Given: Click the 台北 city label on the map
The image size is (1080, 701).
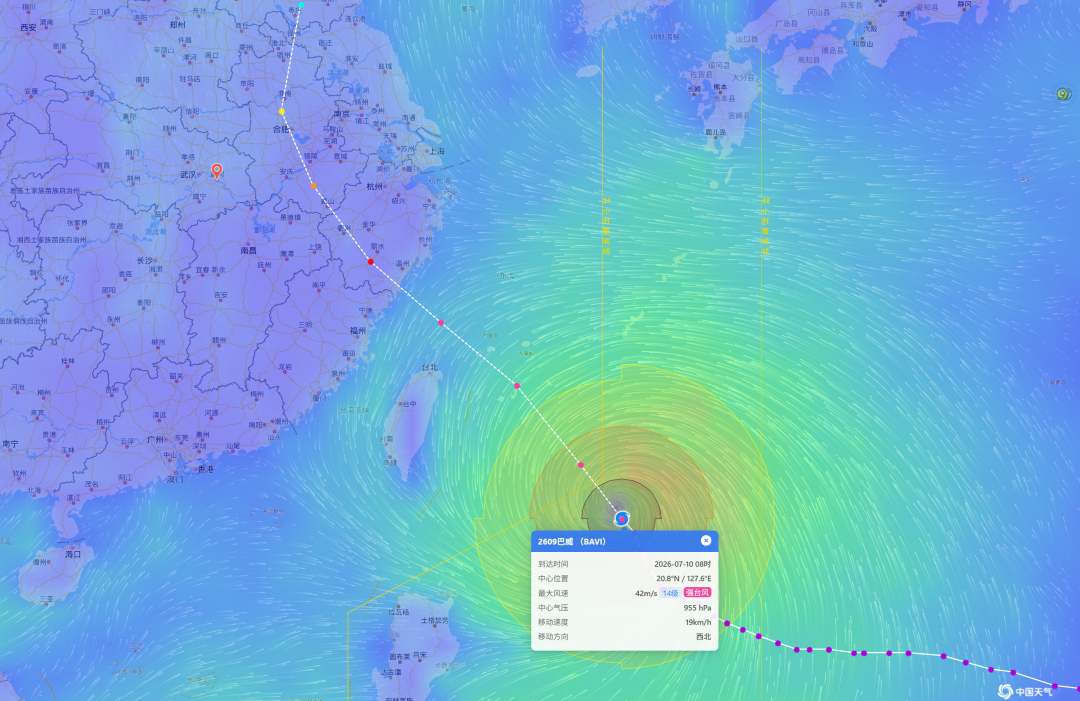Looking at the screenshot, I should click(429, 367).
